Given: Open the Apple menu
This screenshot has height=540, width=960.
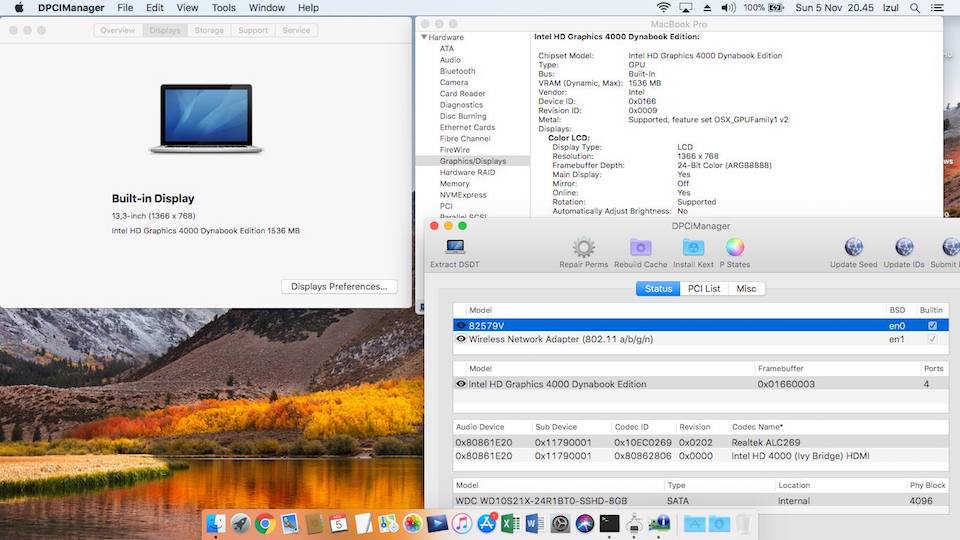Looking at the screenshot, I should [19, 8].
